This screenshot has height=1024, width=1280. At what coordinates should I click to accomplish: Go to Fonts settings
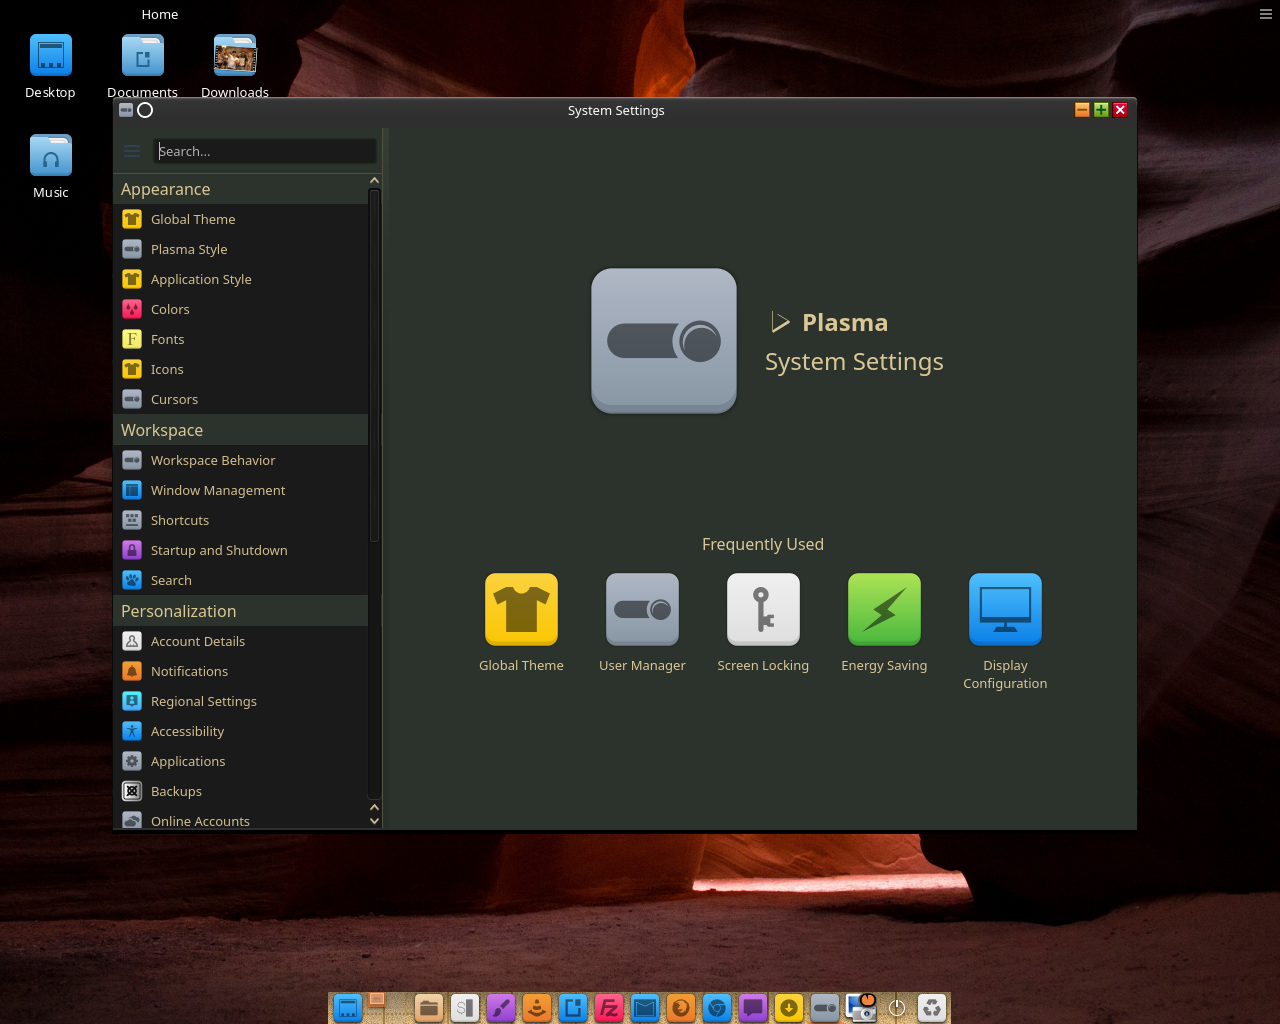click(x=241, y=339)
